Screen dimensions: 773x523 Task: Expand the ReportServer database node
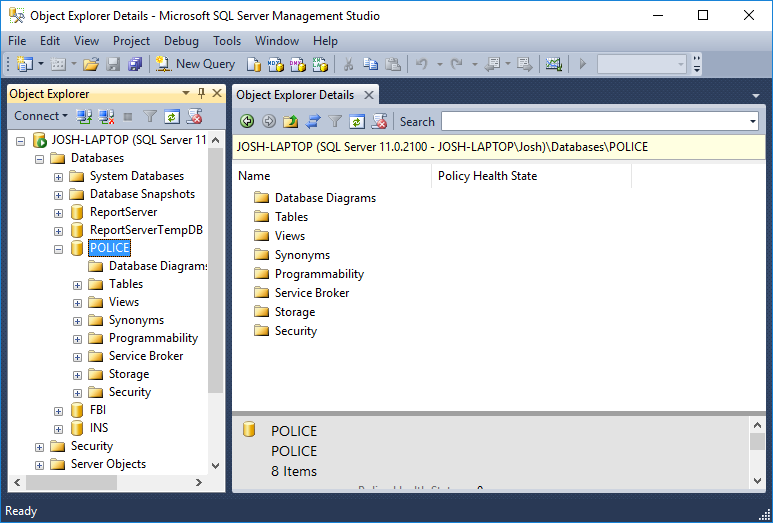[x=59, y=213]
